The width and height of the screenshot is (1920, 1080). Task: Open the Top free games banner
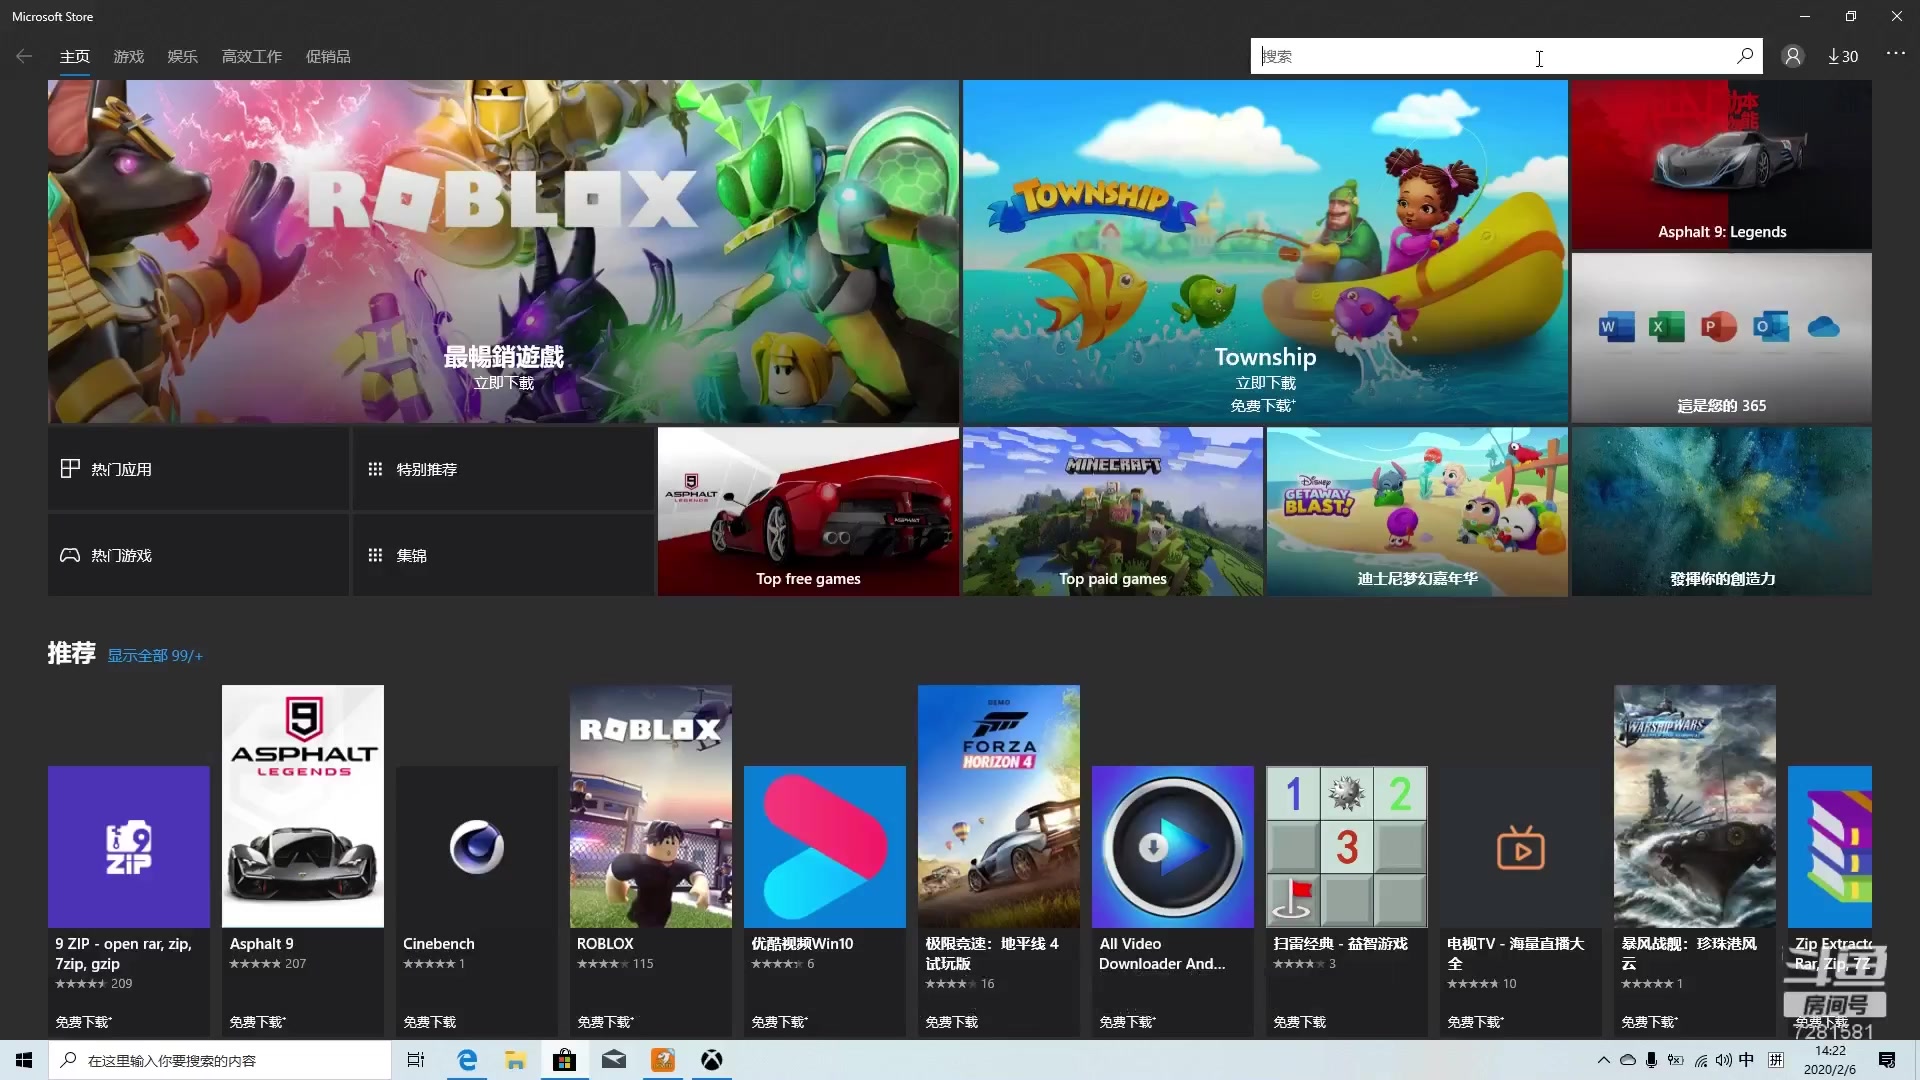pos(808,512)
